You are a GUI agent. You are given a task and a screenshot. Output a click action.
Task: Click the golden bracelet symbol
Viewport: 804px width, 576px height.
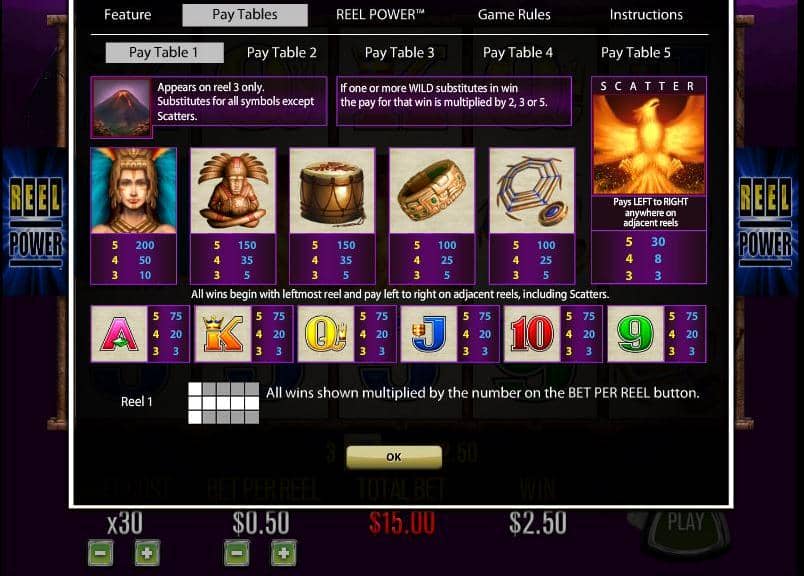coord(432,191)
